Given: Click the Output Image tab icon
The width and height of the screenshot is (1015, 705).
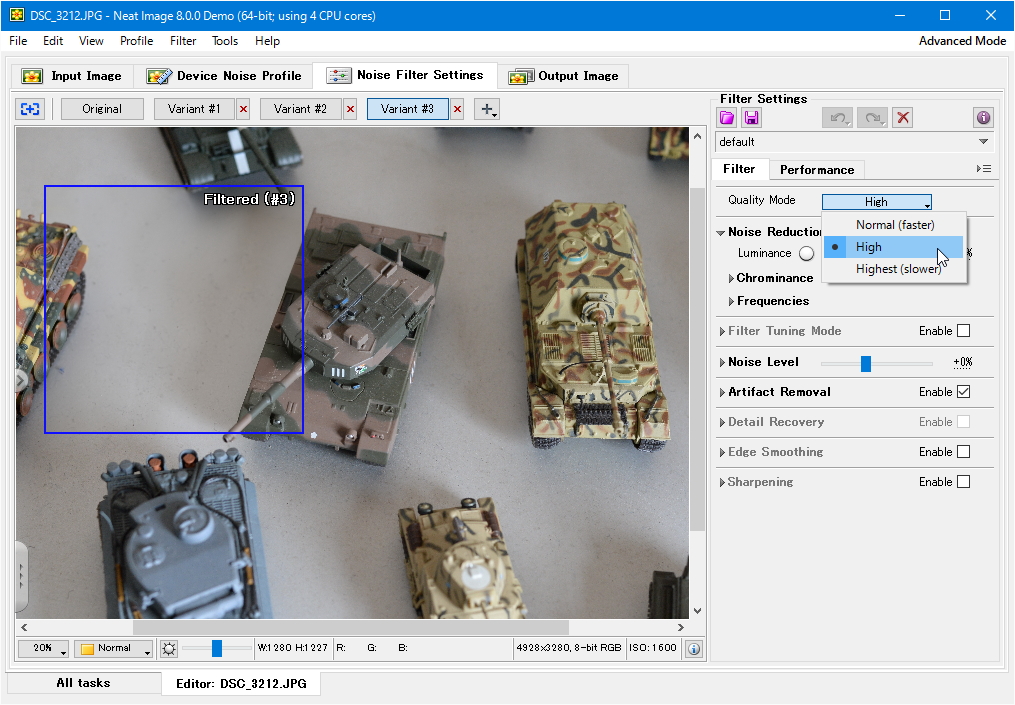Looking at the screenshot, I should click(x=521, y=77).
